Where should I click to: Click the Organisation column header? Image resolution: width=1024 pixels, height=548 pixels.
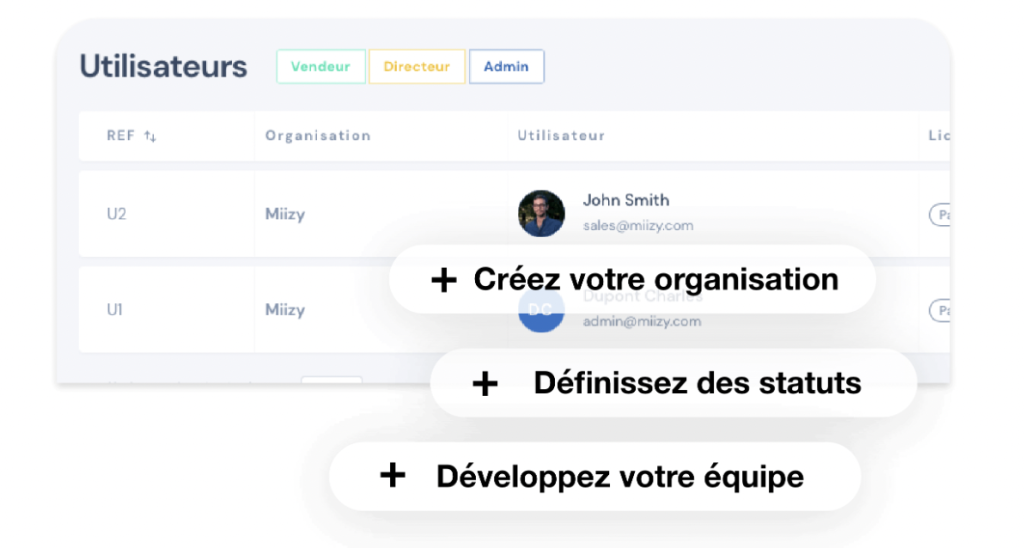pos(317,136)
